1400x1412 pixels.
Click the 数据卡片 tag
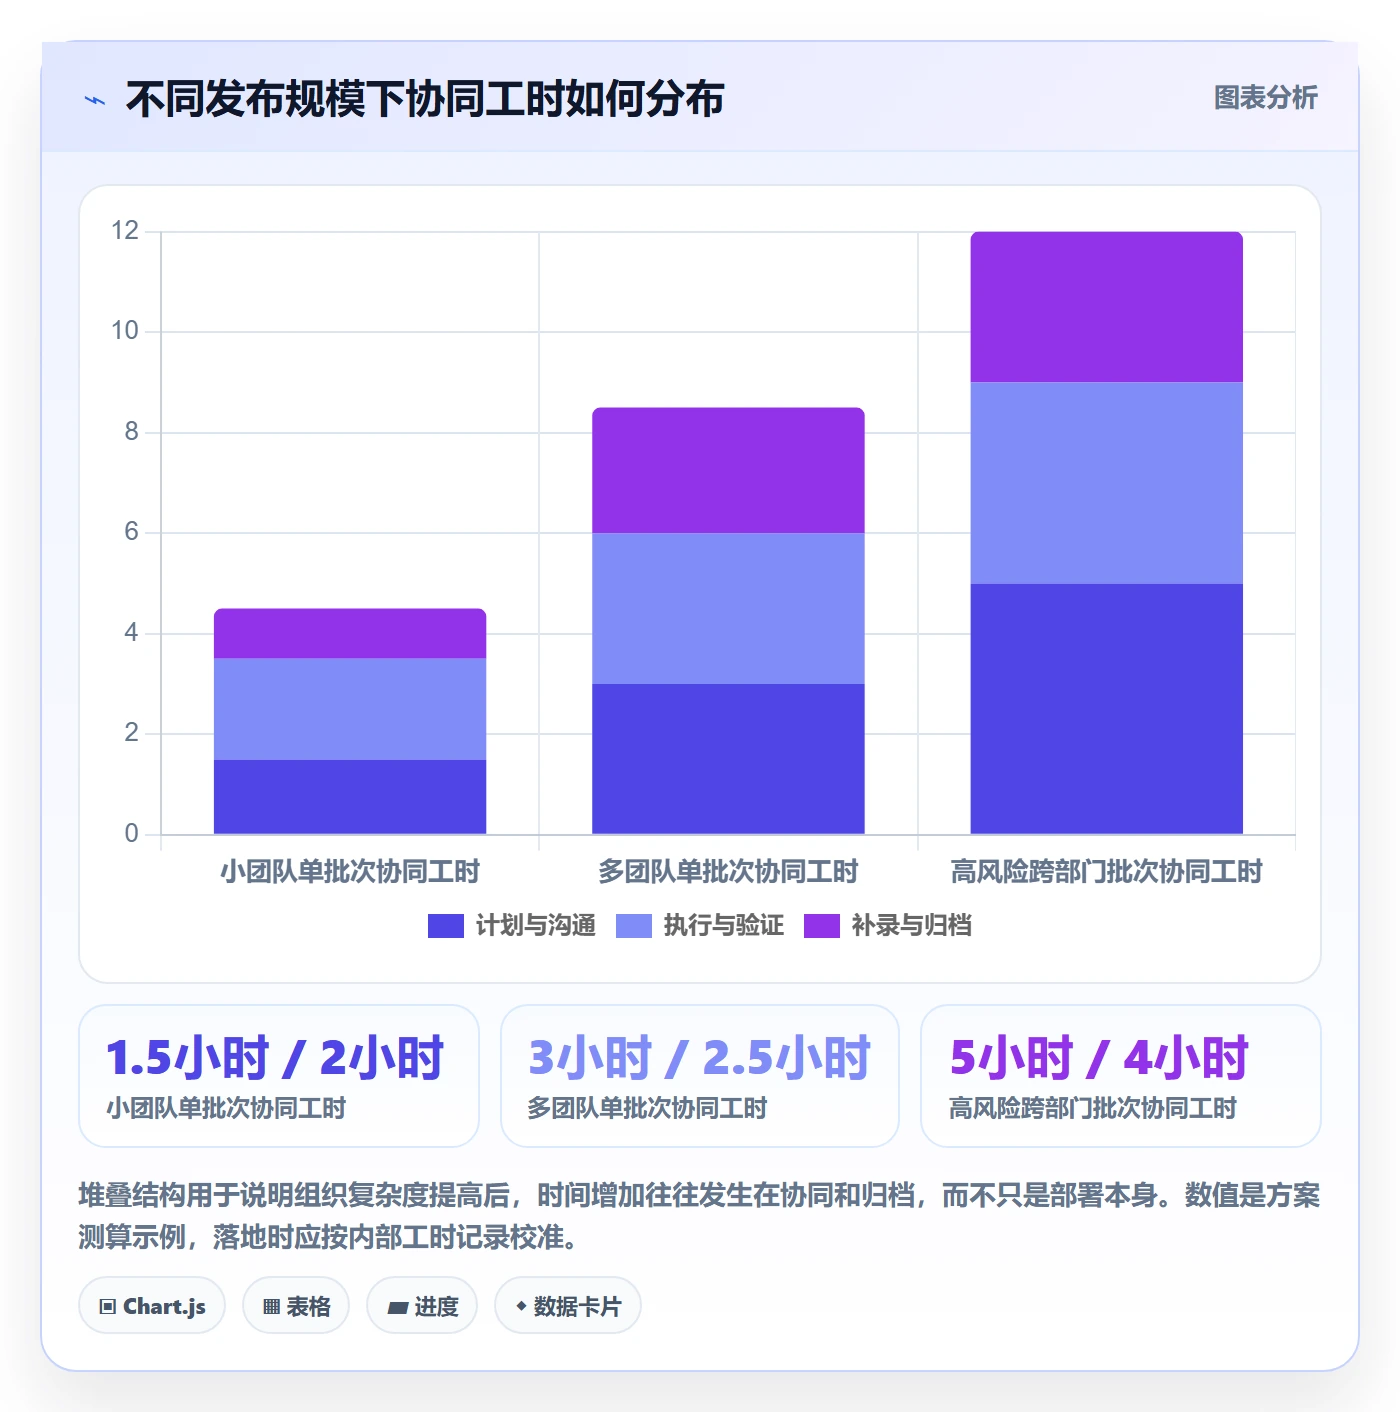(568, 1306)
